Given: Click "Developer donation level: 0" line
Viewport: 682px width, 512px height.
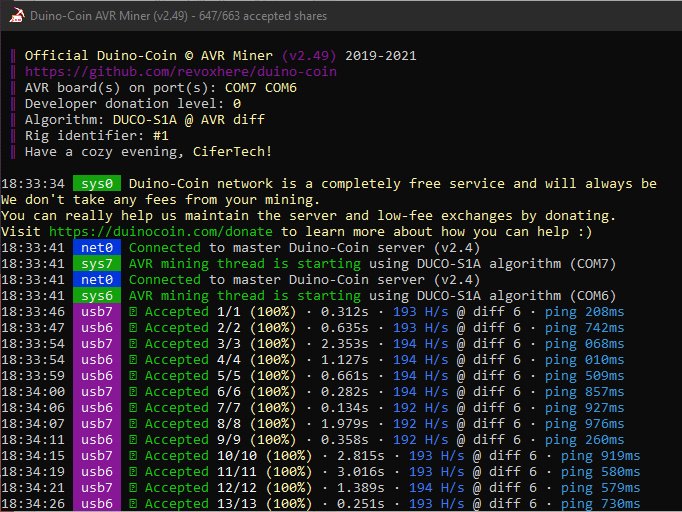Looking at the screenshot, I should [133, 104].
